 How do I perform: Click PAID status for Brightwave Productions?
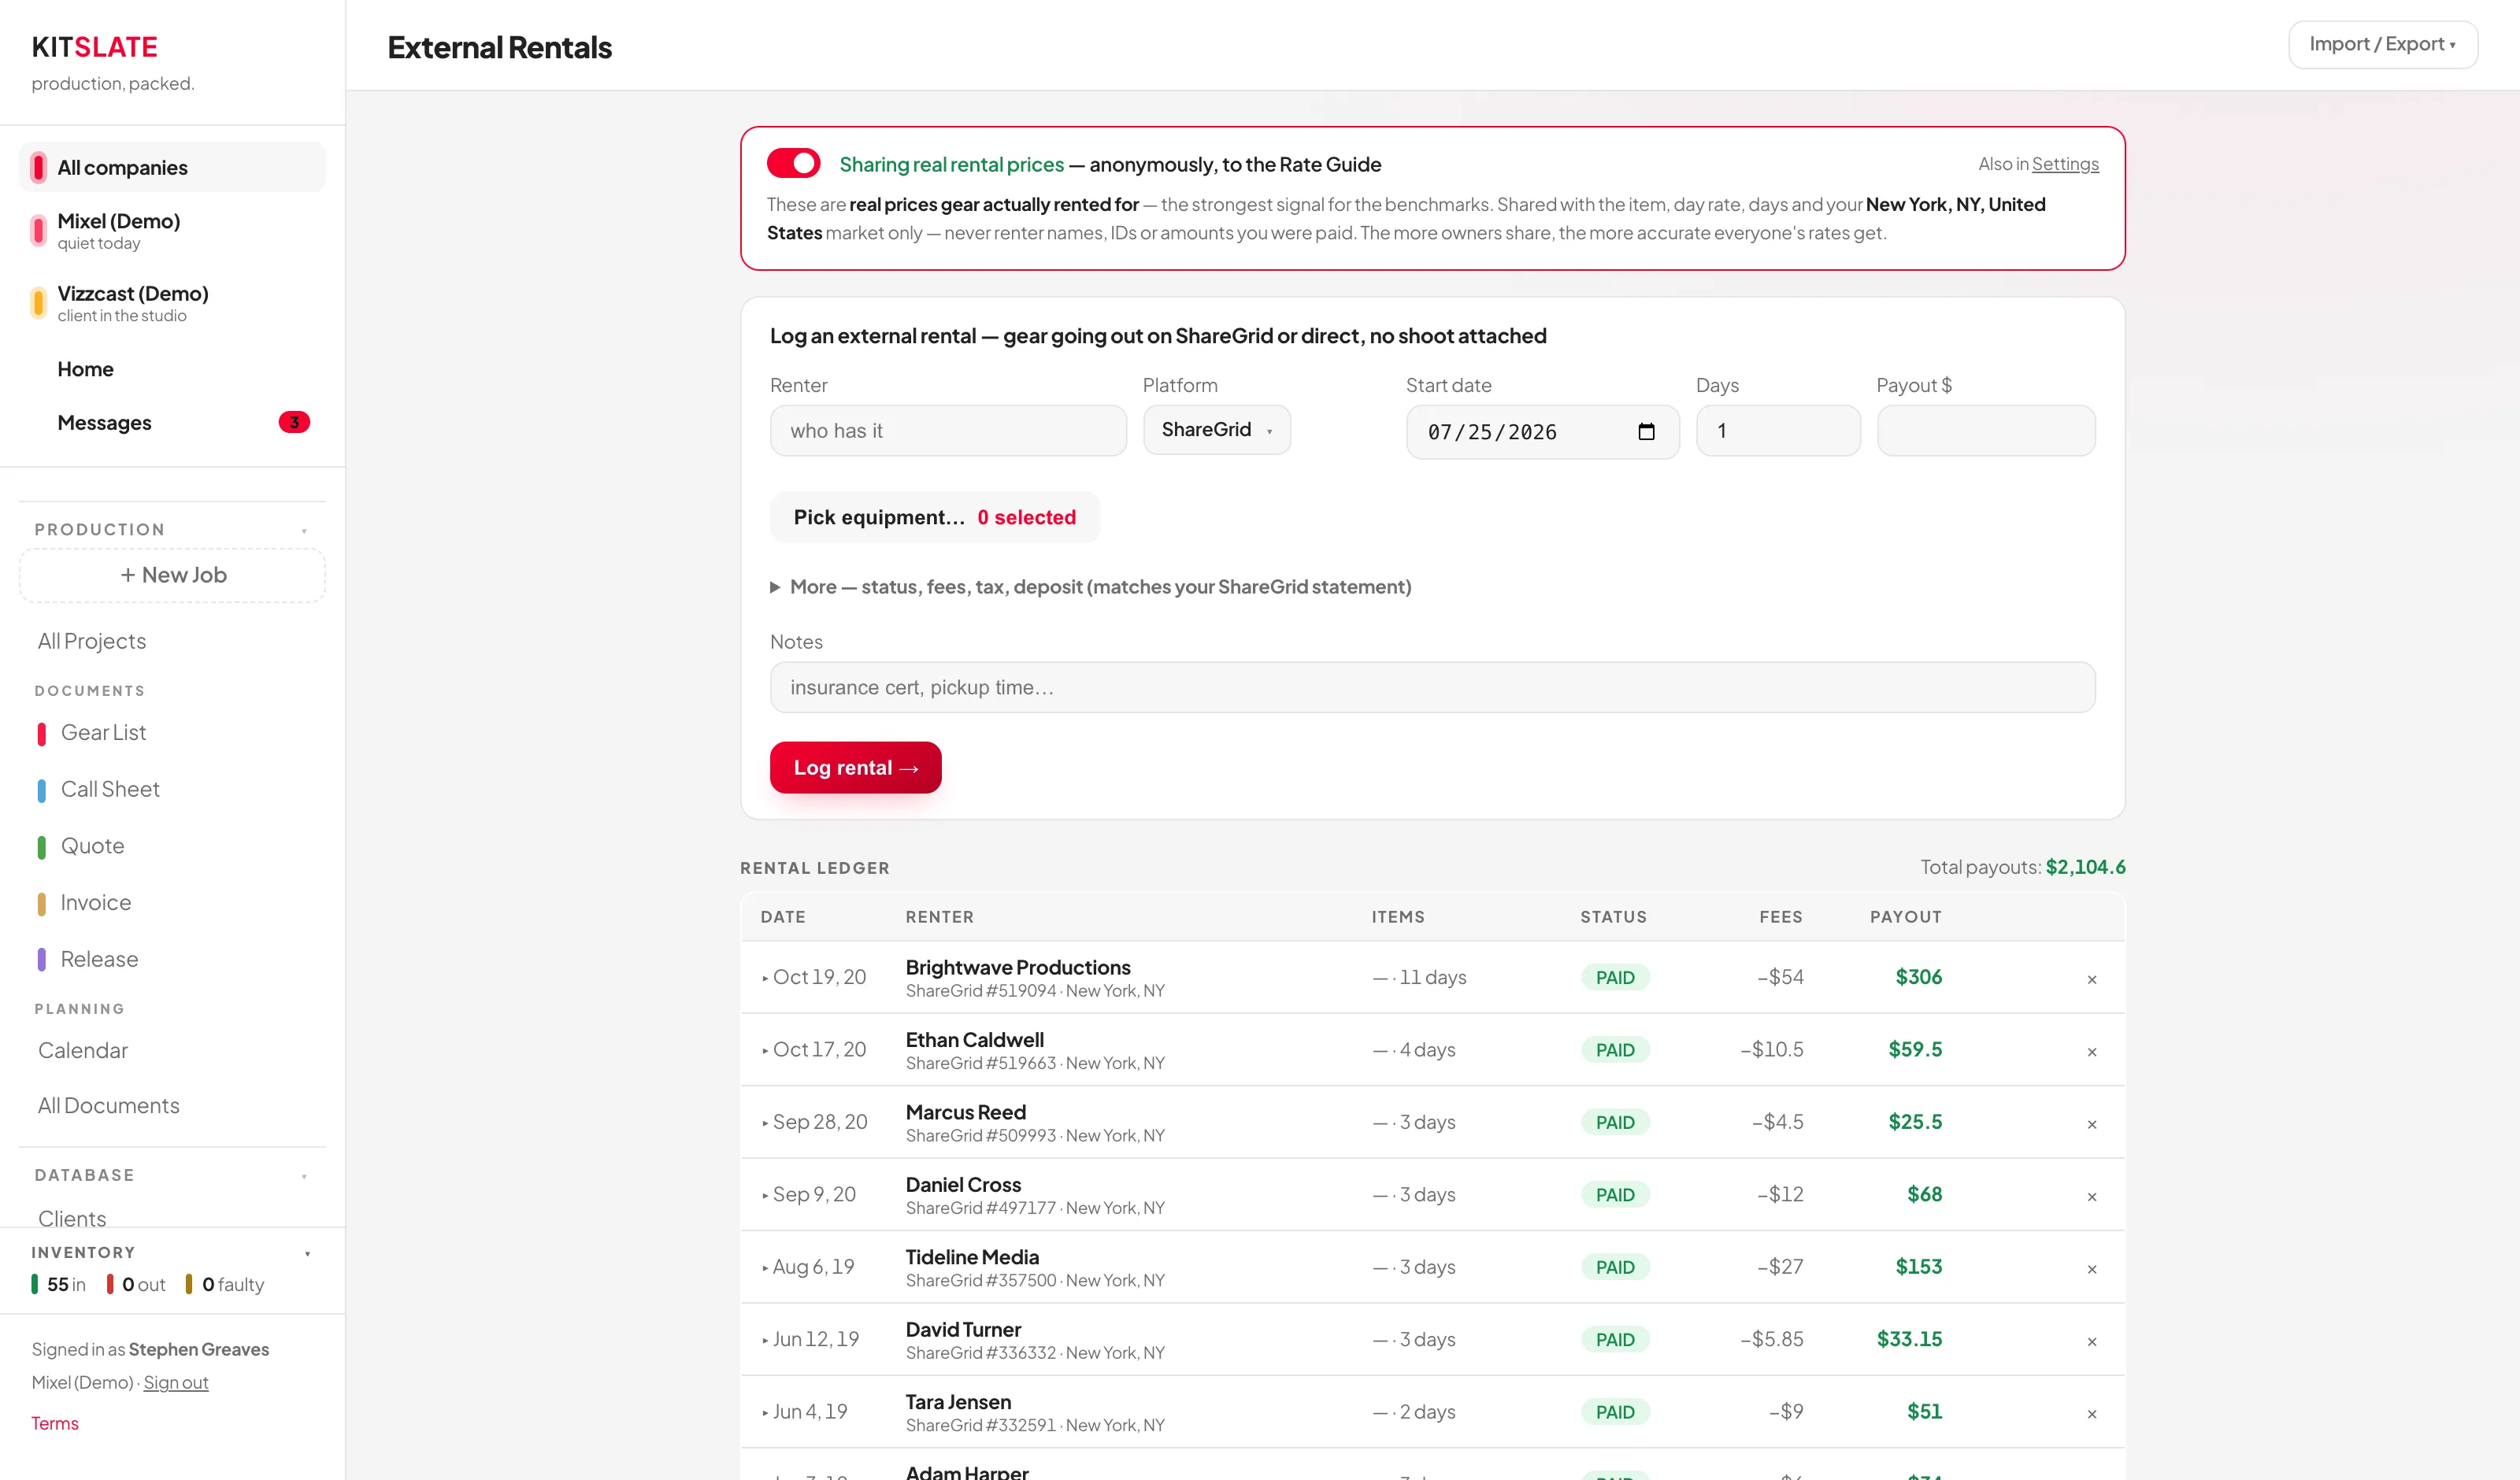pyautogui.click(x=1615, y=977)
